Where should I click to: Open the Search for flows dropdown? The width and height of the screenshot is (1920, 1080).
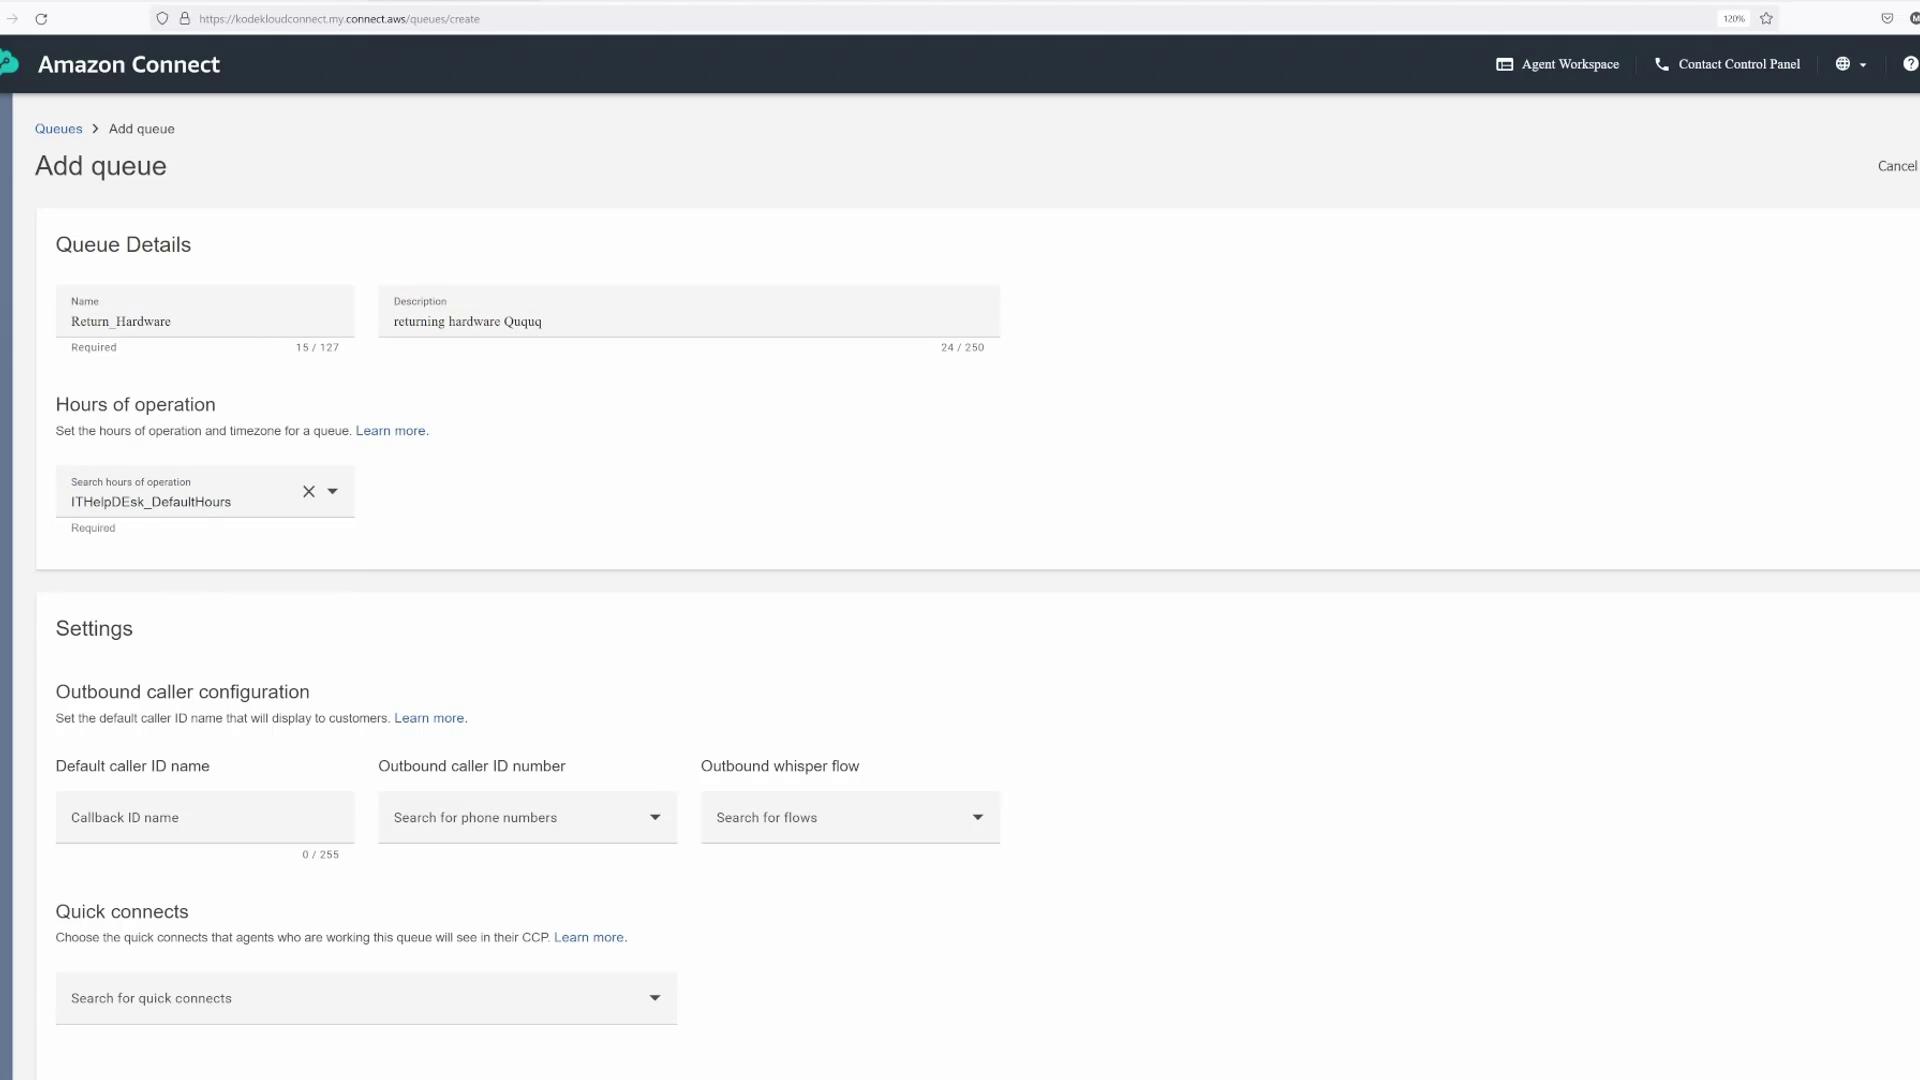tap(849, 818)
